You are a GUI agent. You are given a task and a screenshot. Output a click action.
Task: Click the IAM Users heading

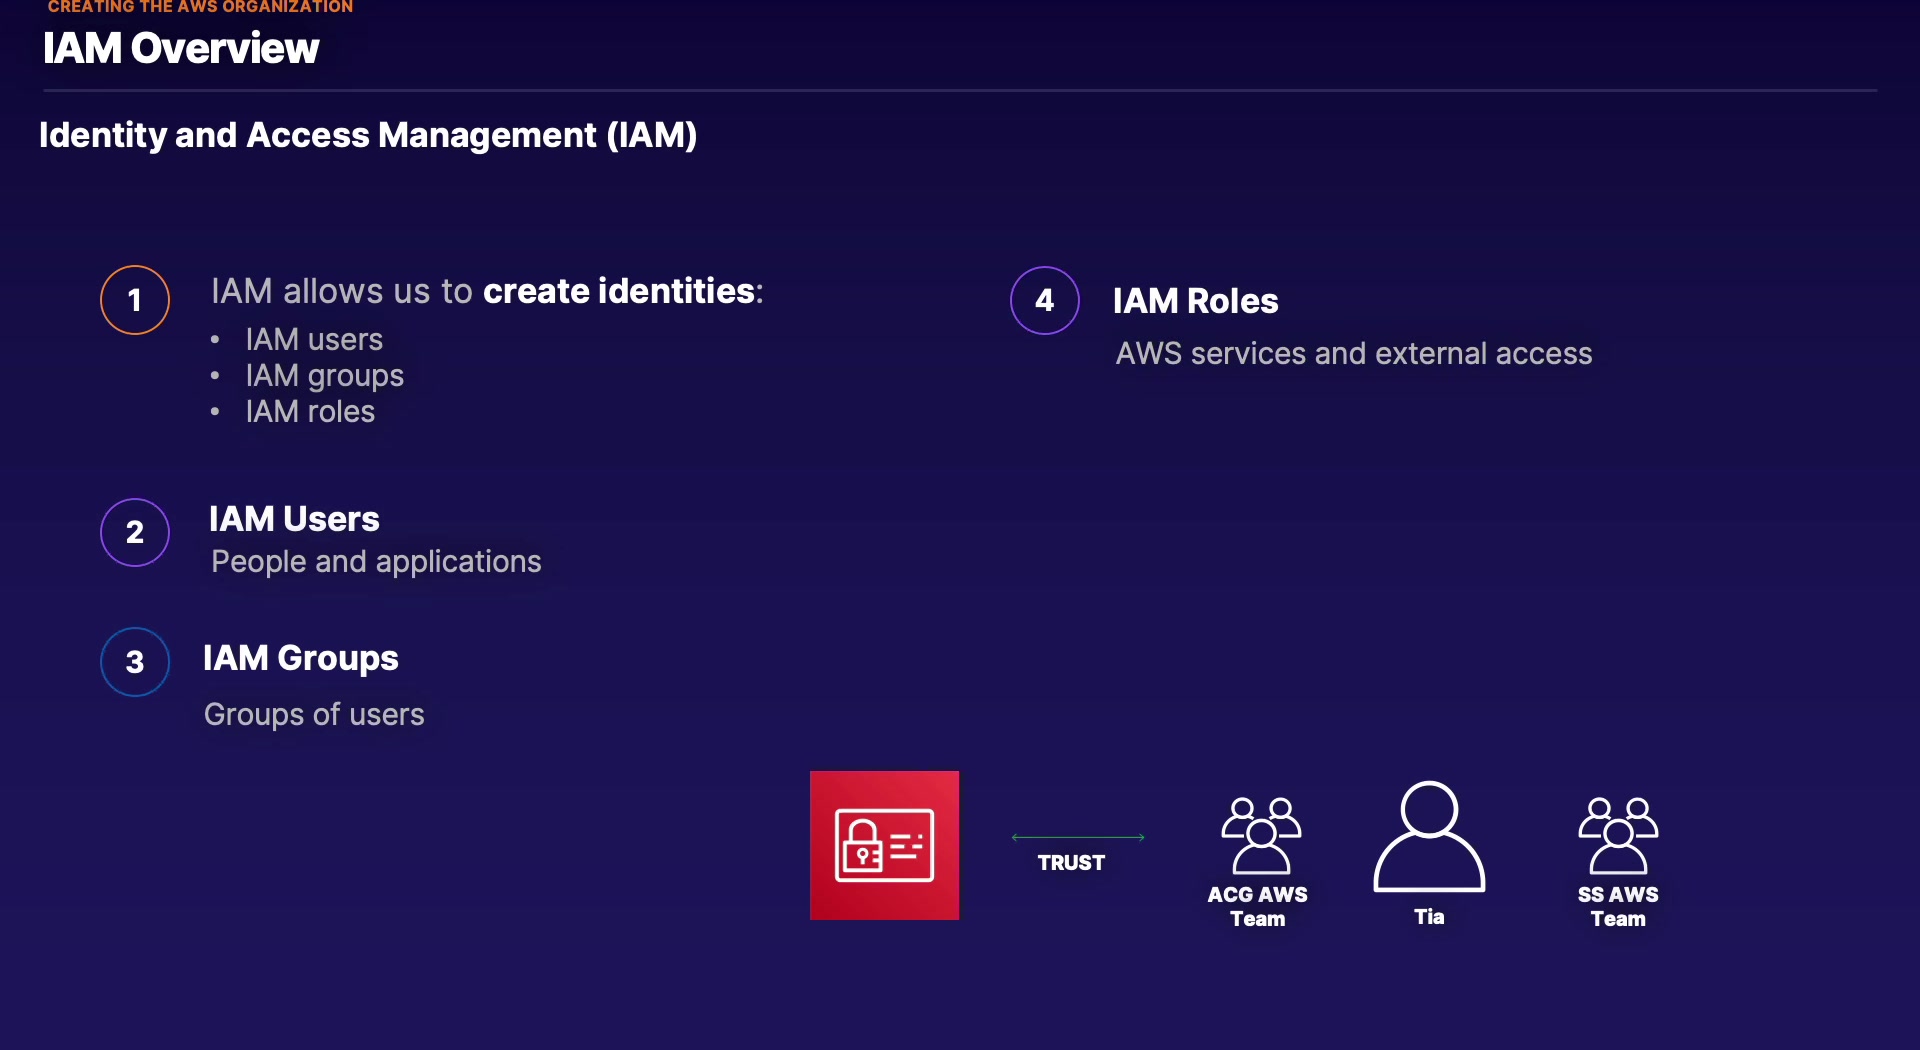[x=294, y=519]
